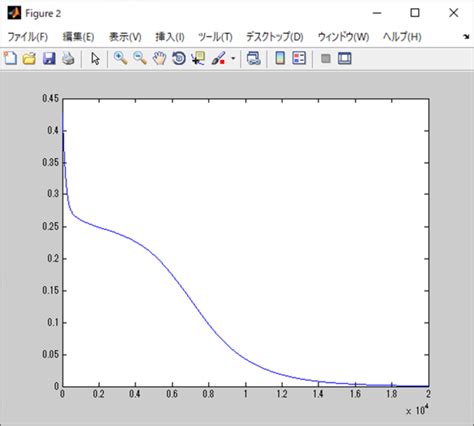Save figure with the floppy disk icon

49,58
